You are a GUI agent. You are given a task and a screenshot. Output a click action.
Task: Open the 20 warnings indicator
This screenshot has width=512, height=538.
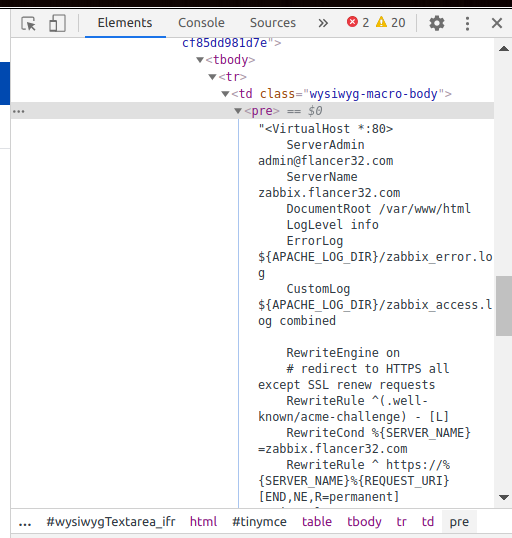391,23
